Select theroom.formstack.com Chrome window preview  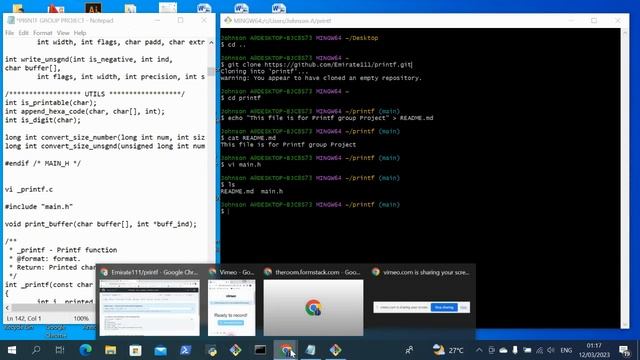(x=313, y=301)
